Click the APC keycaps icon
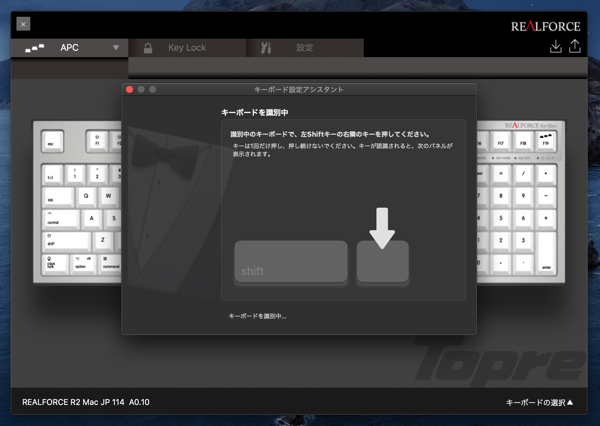The image size is (600, 426). click(35, 48)
